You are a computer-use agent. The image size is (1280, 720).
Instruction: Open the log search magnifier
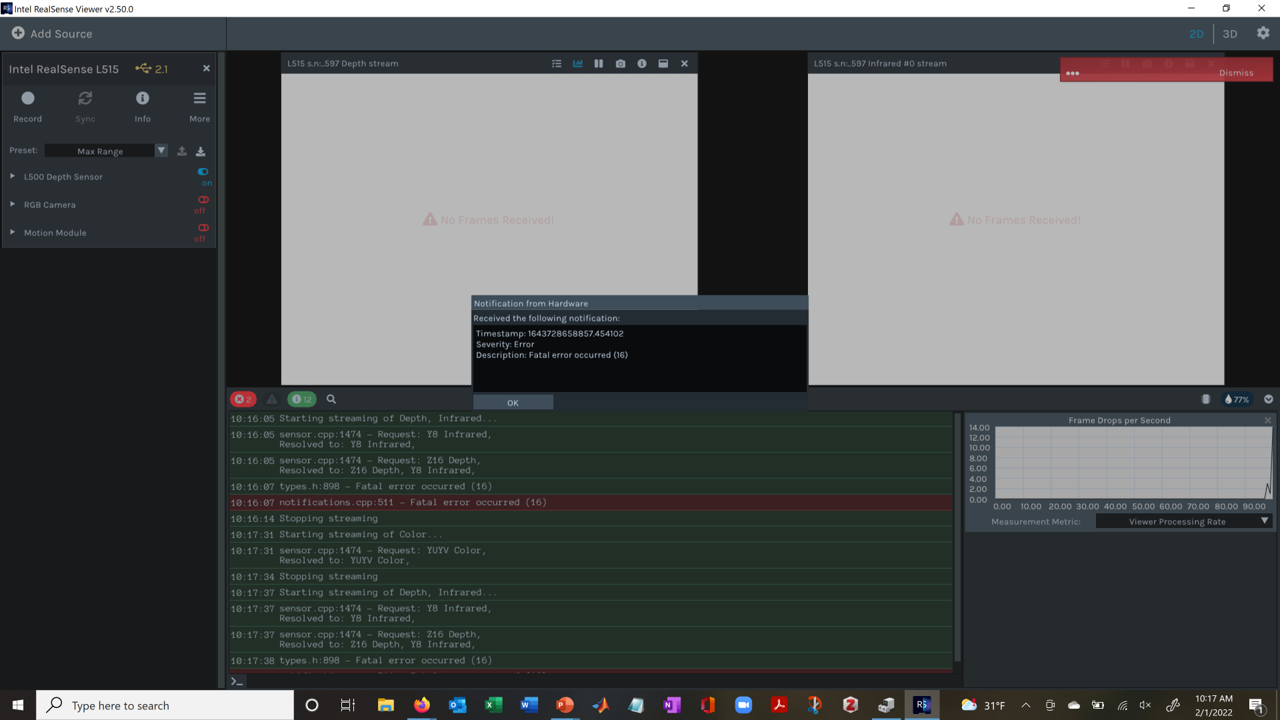[x=331, y=399]
